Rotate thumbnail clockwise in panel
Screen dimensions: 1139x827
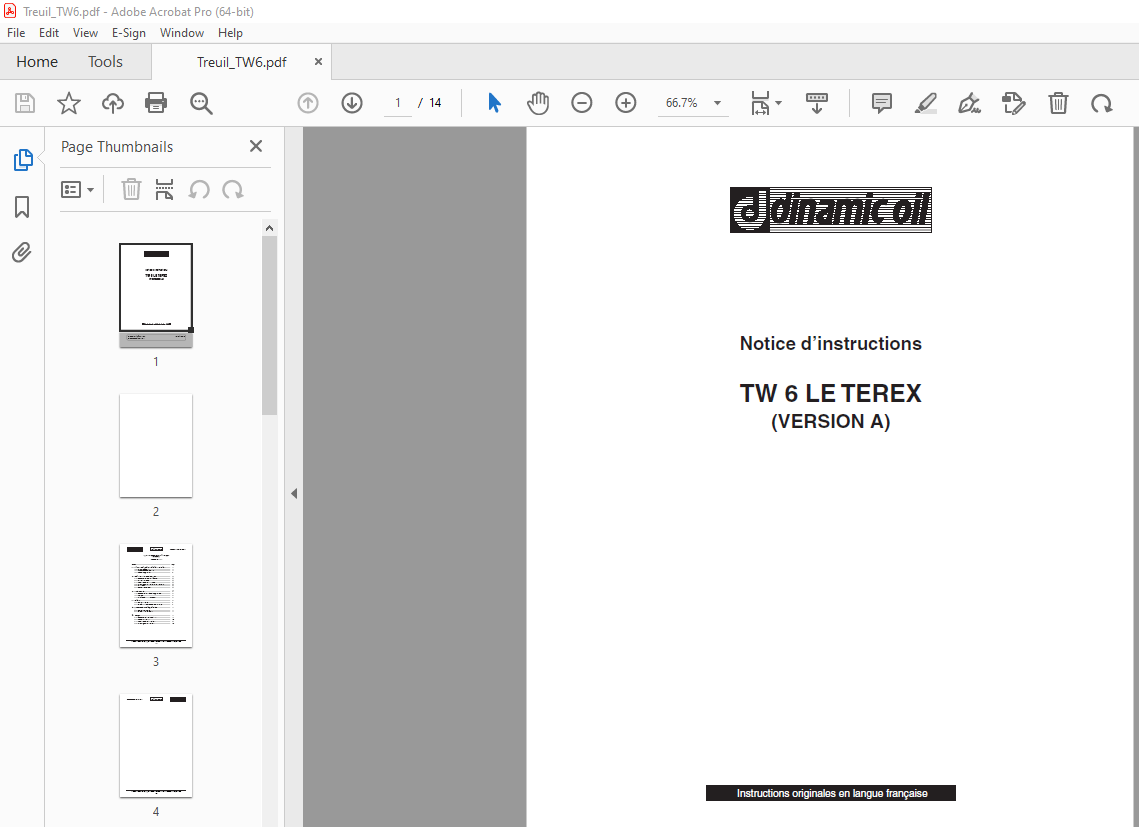[232, 190]
